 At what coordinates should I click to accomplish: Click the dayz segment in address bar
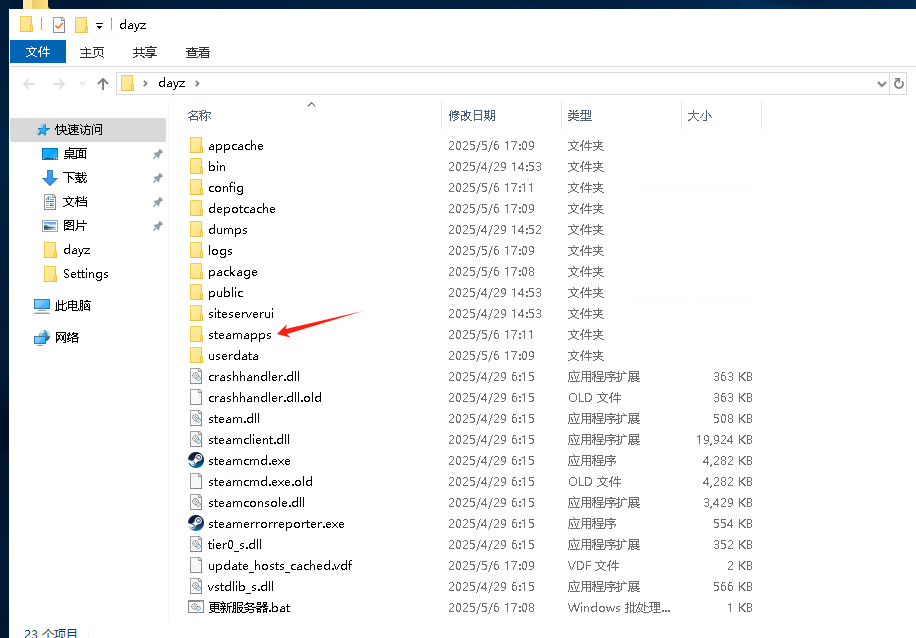coord(172,83)
